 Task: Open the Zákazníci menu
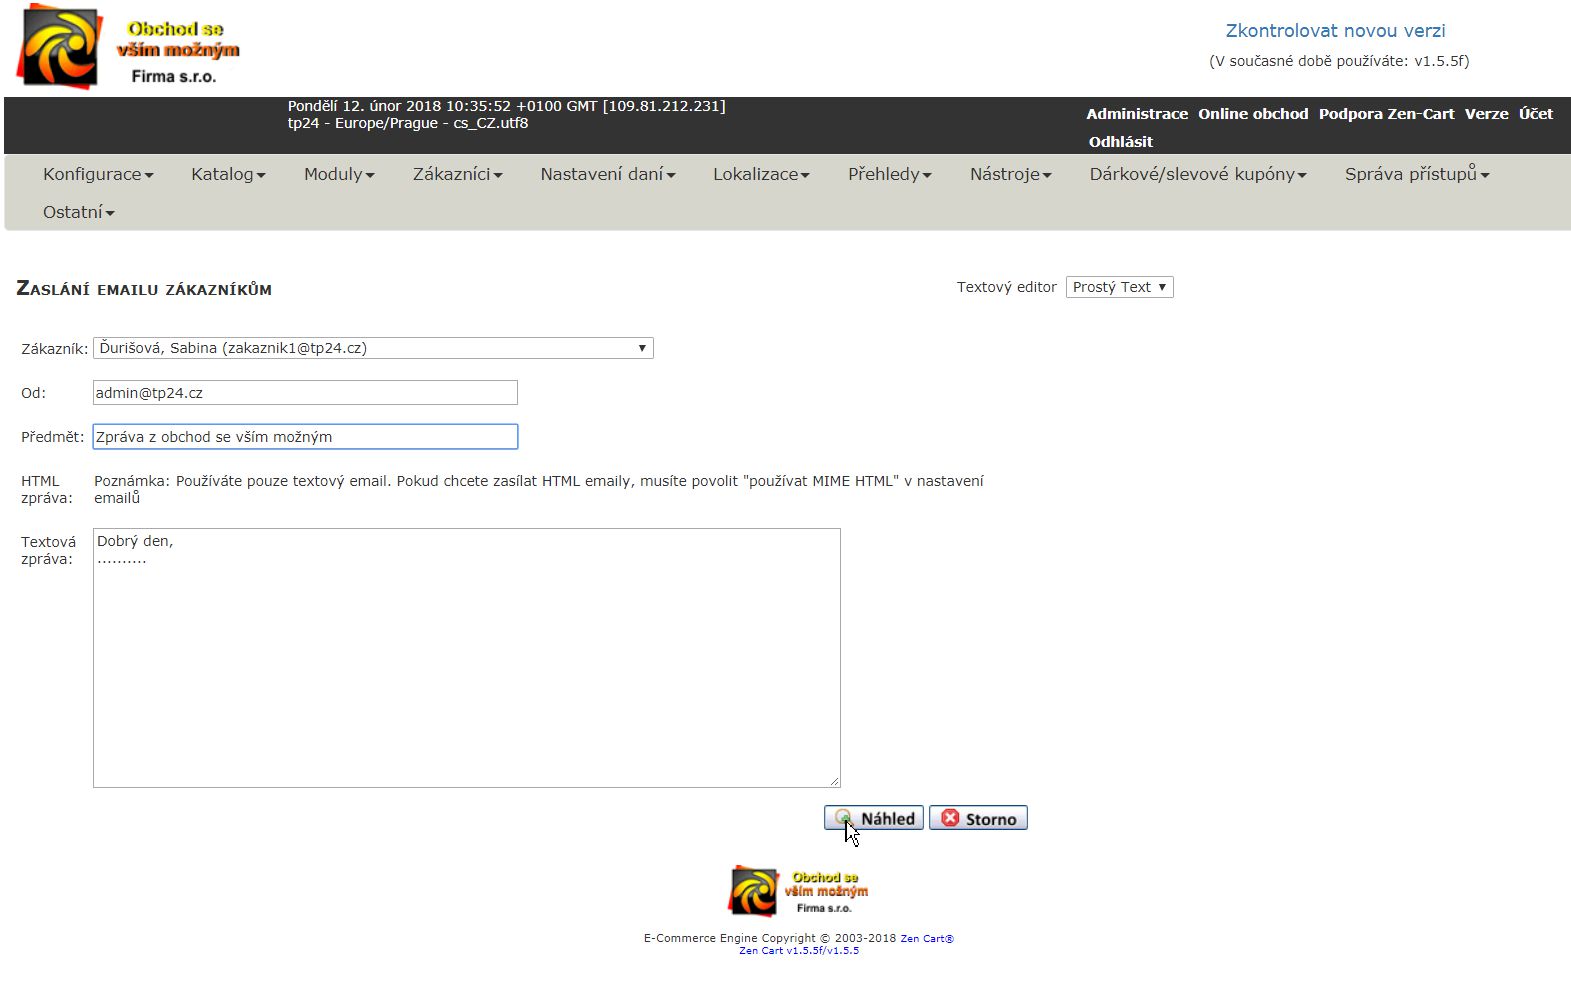point(457,174)
